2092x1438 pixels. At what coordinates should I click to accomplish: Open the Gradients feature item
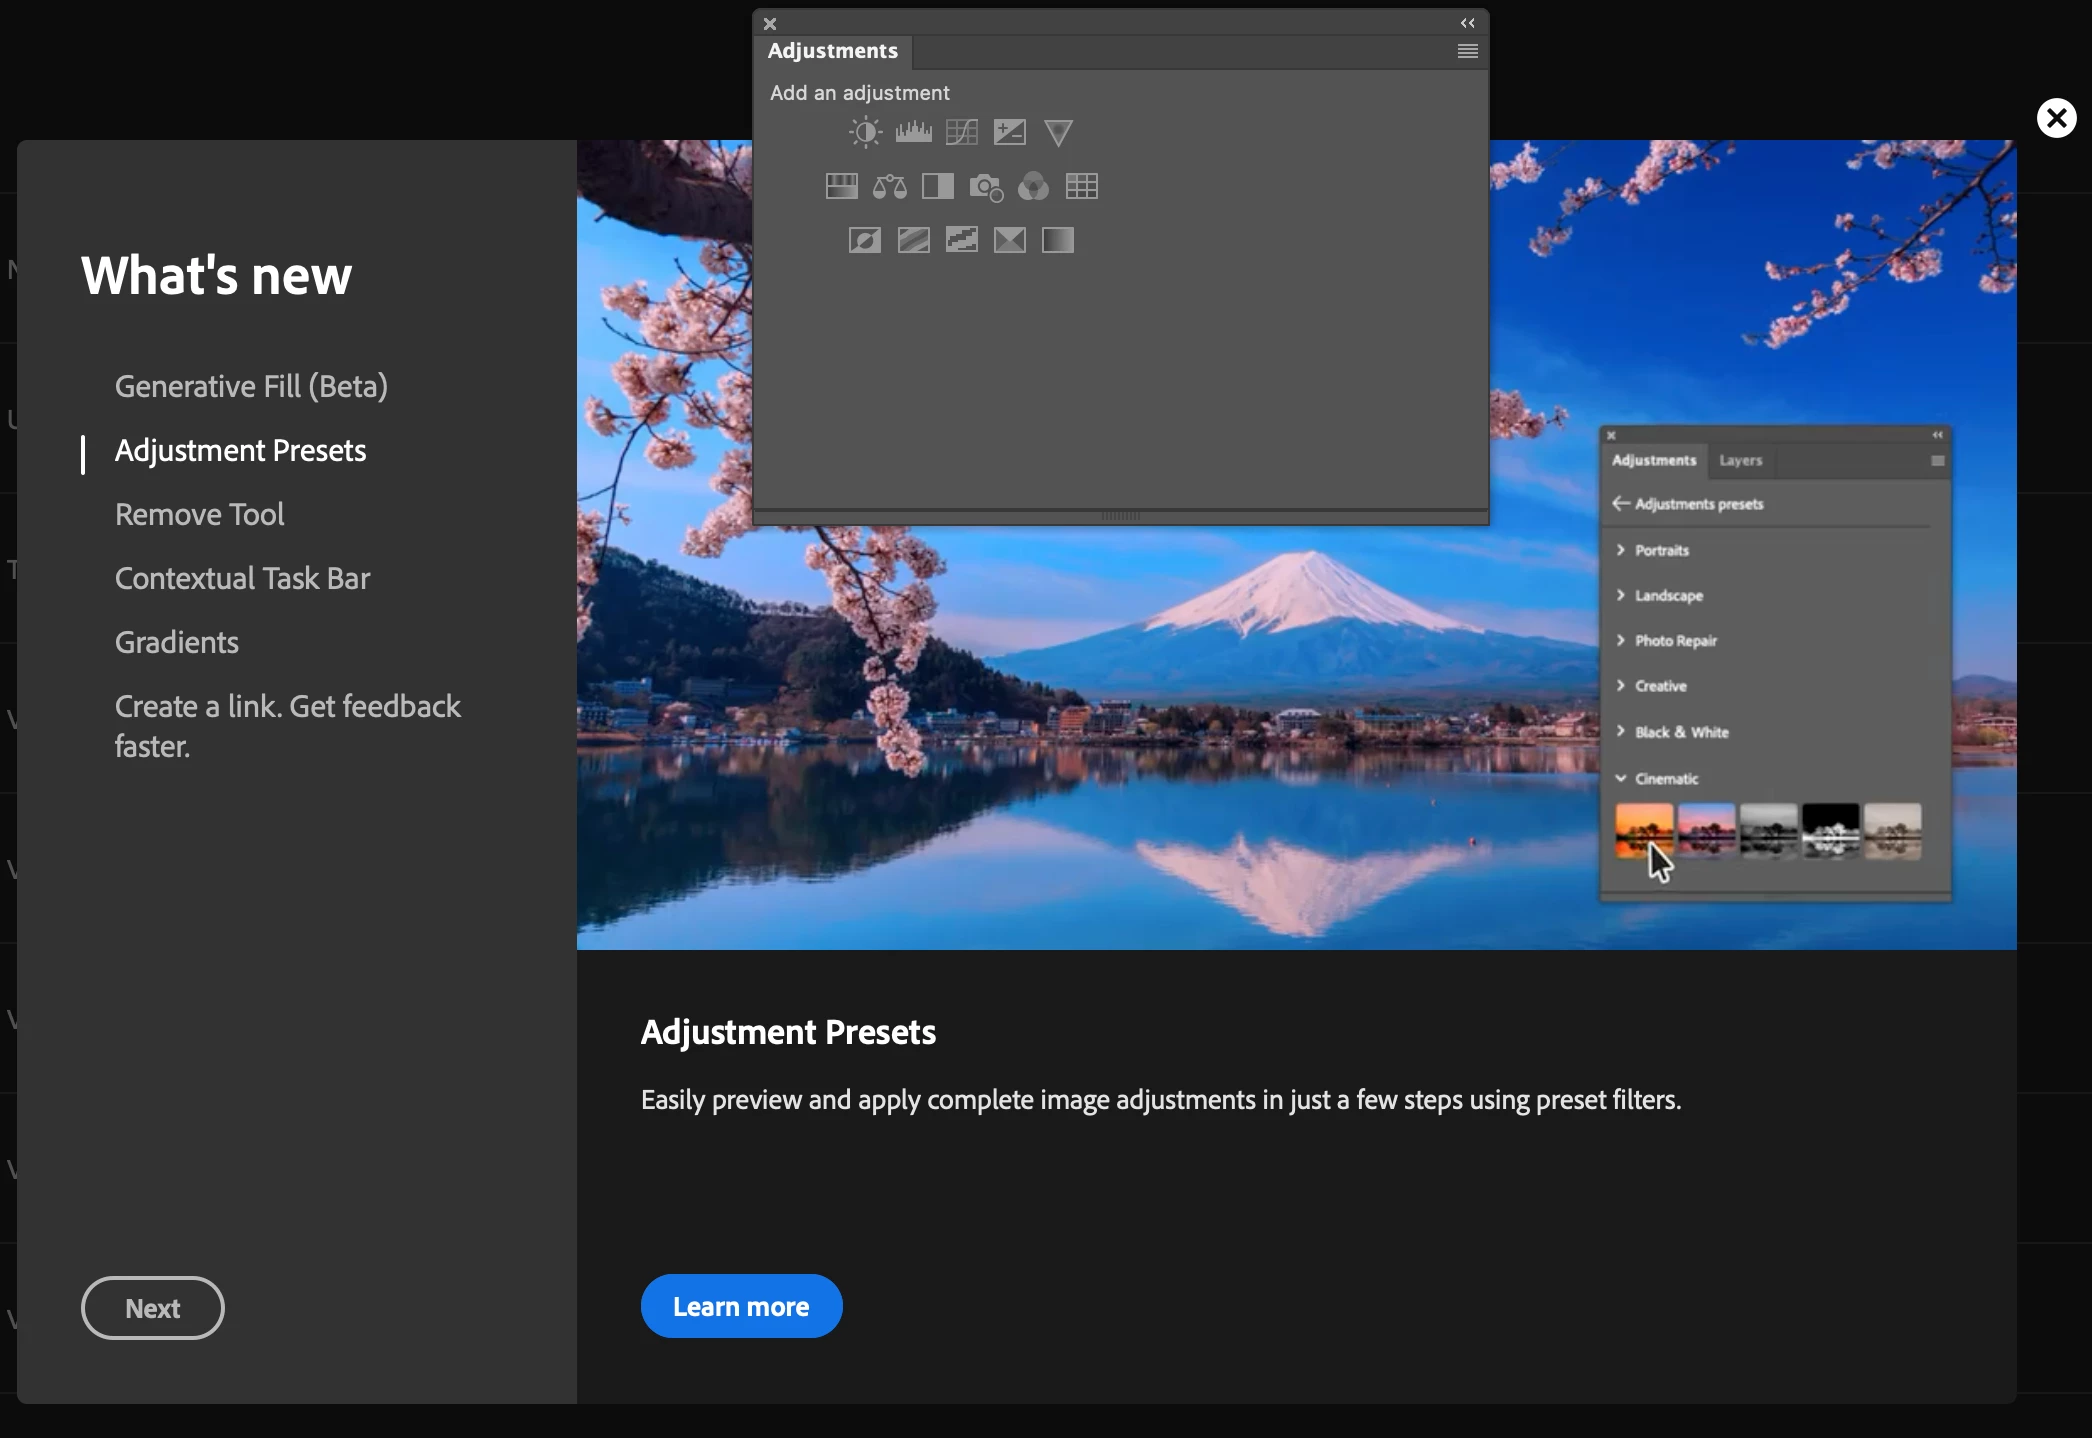177,642
